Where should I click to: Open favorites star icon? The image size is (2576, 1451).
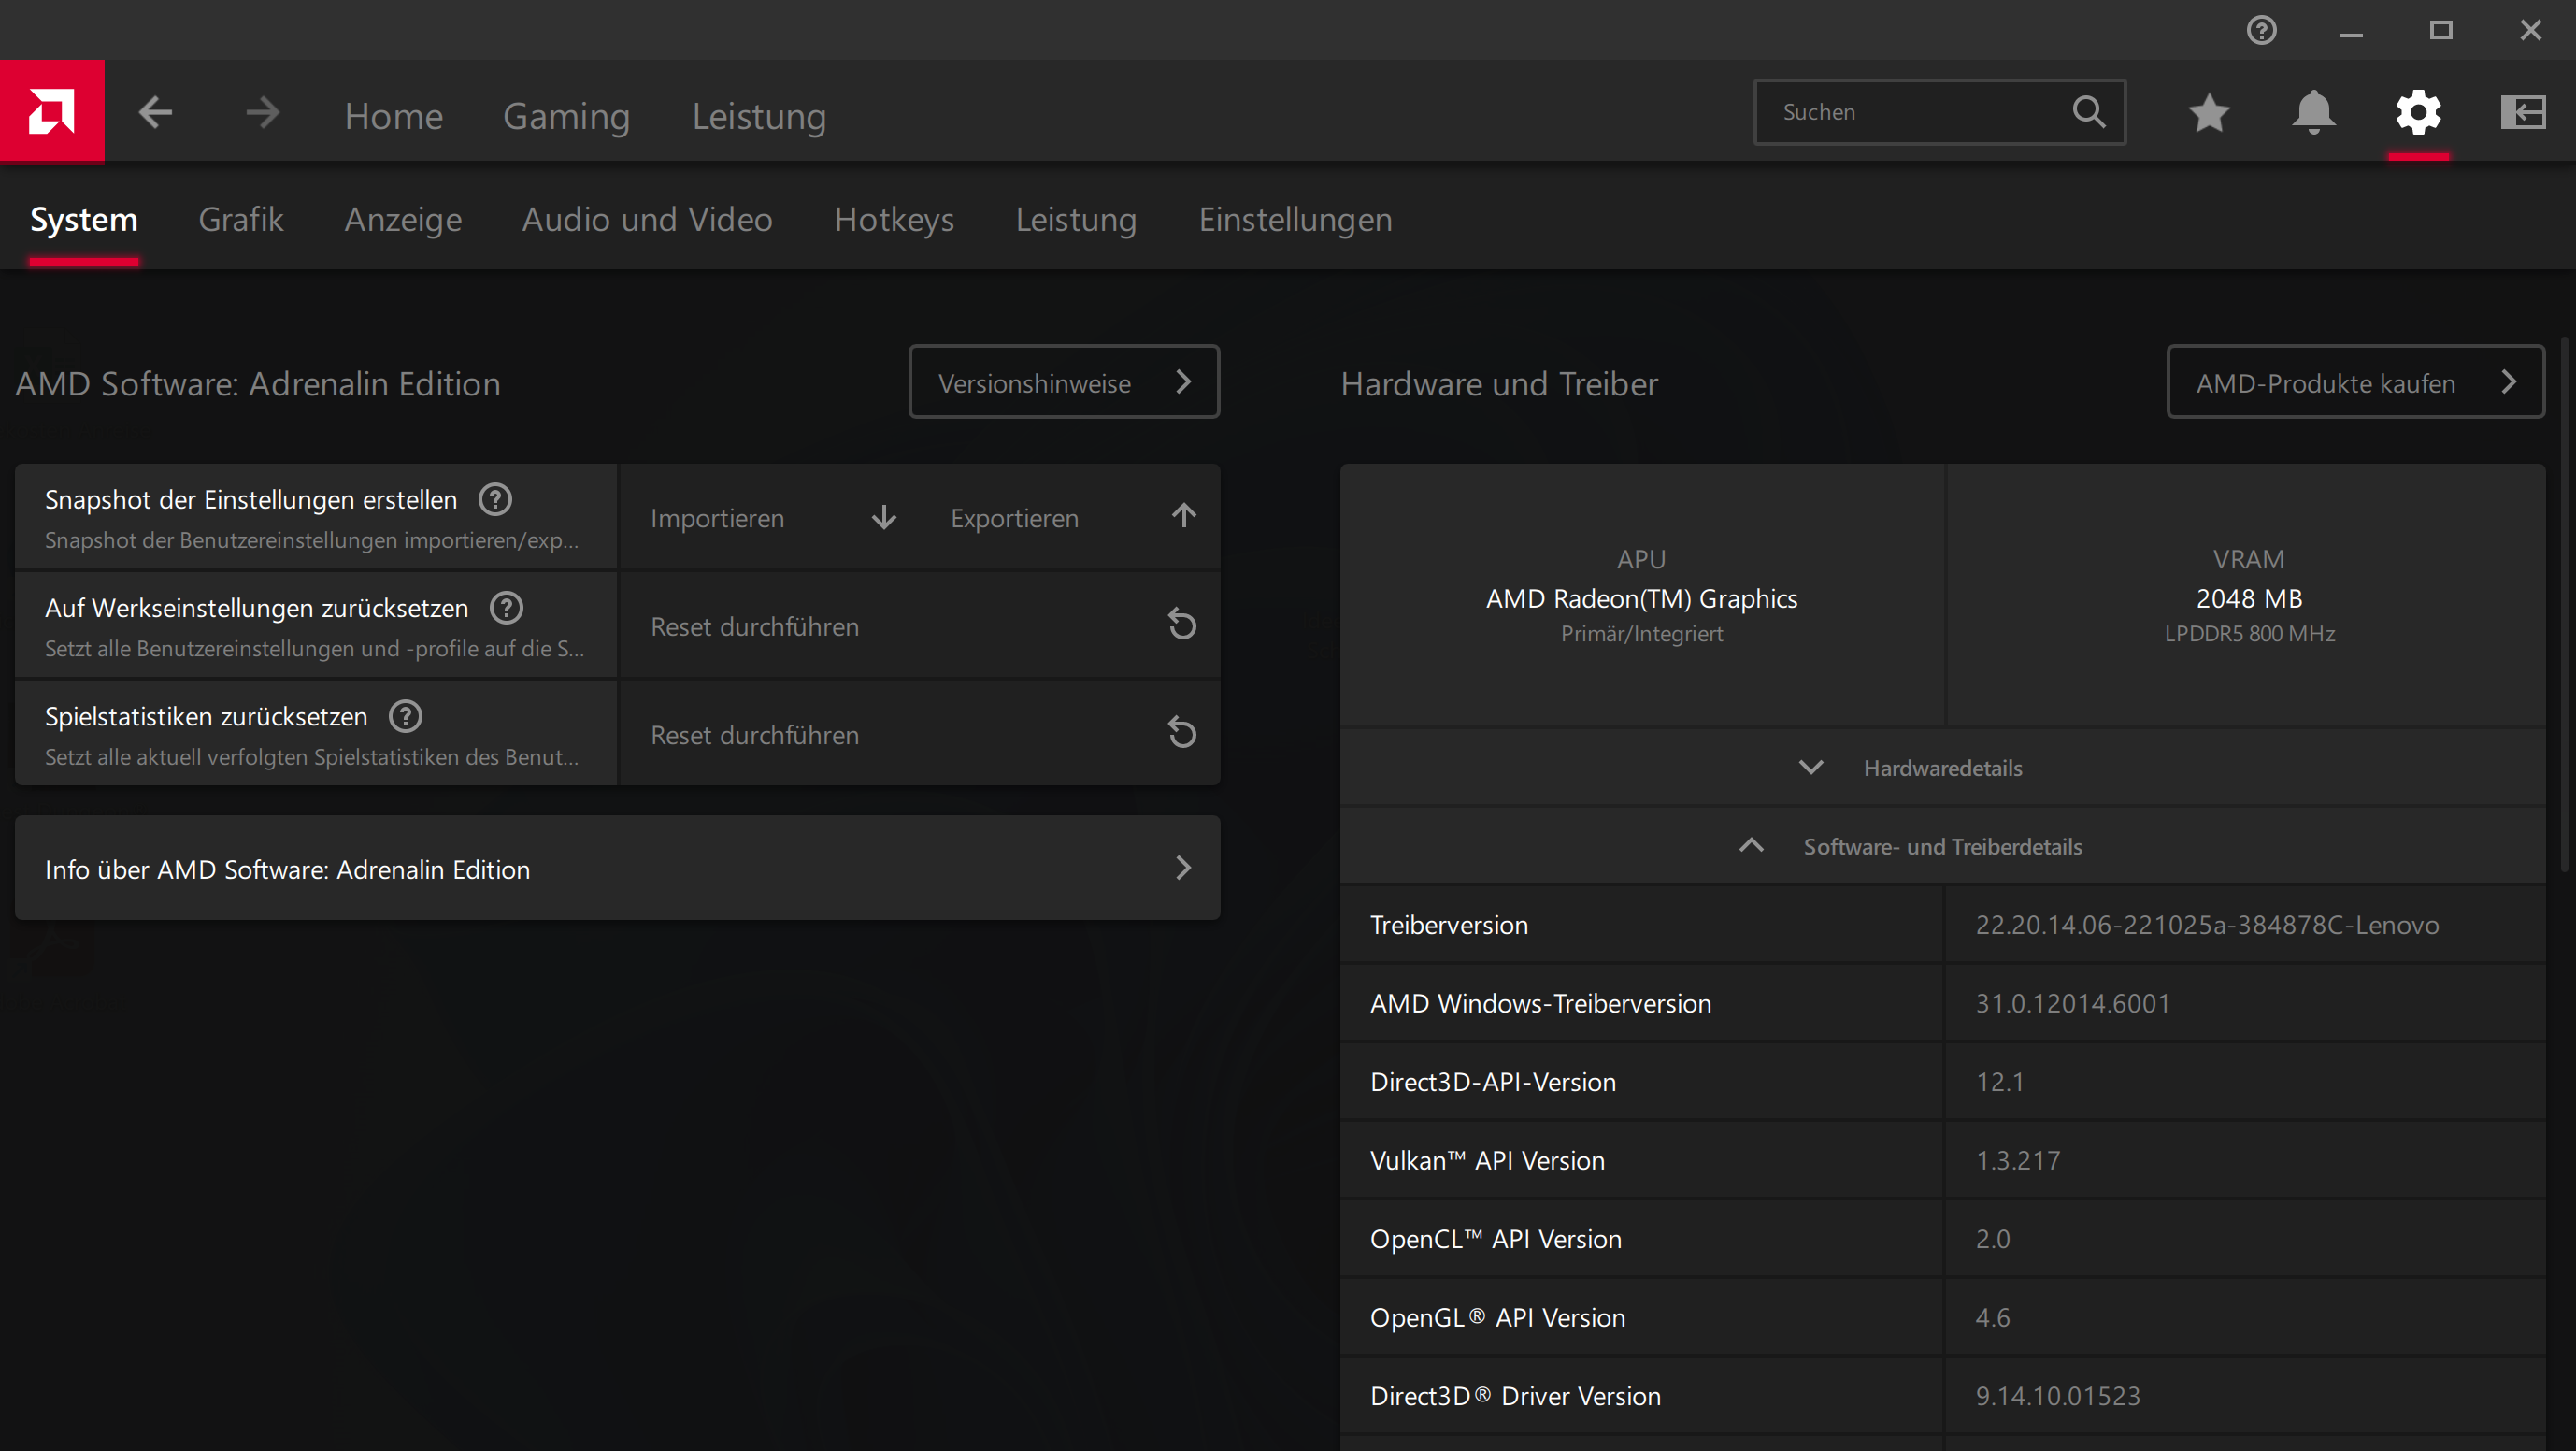[x=2209, y=112]
